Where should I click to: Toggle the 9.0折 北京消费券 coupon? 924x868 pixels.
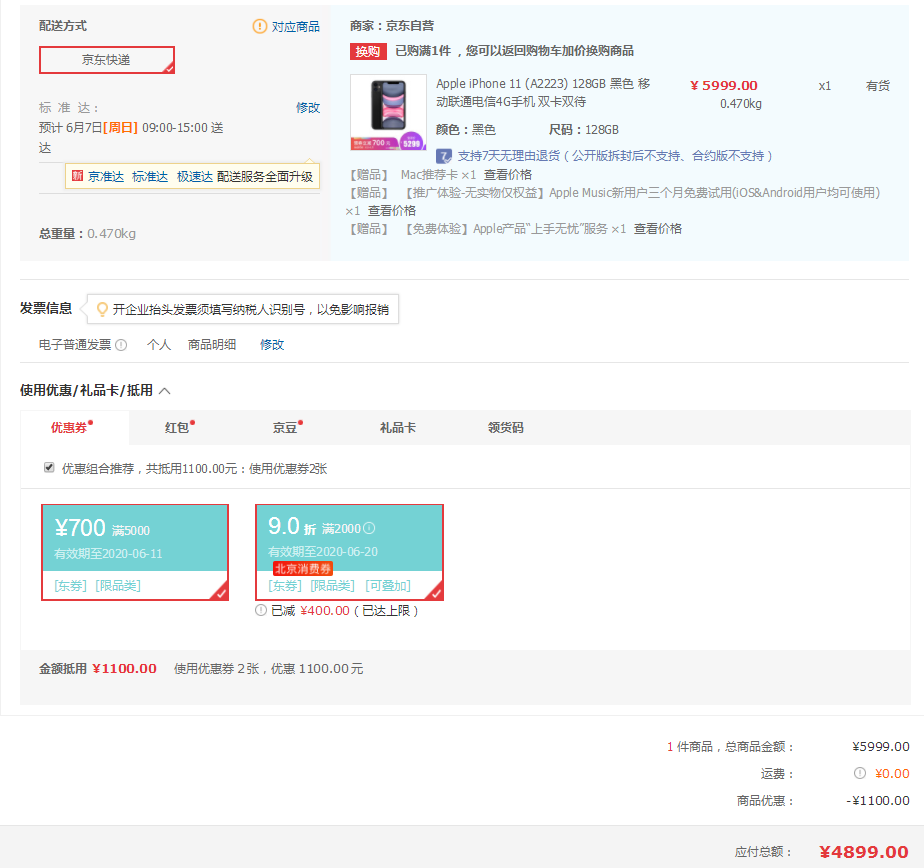point(349,552)
